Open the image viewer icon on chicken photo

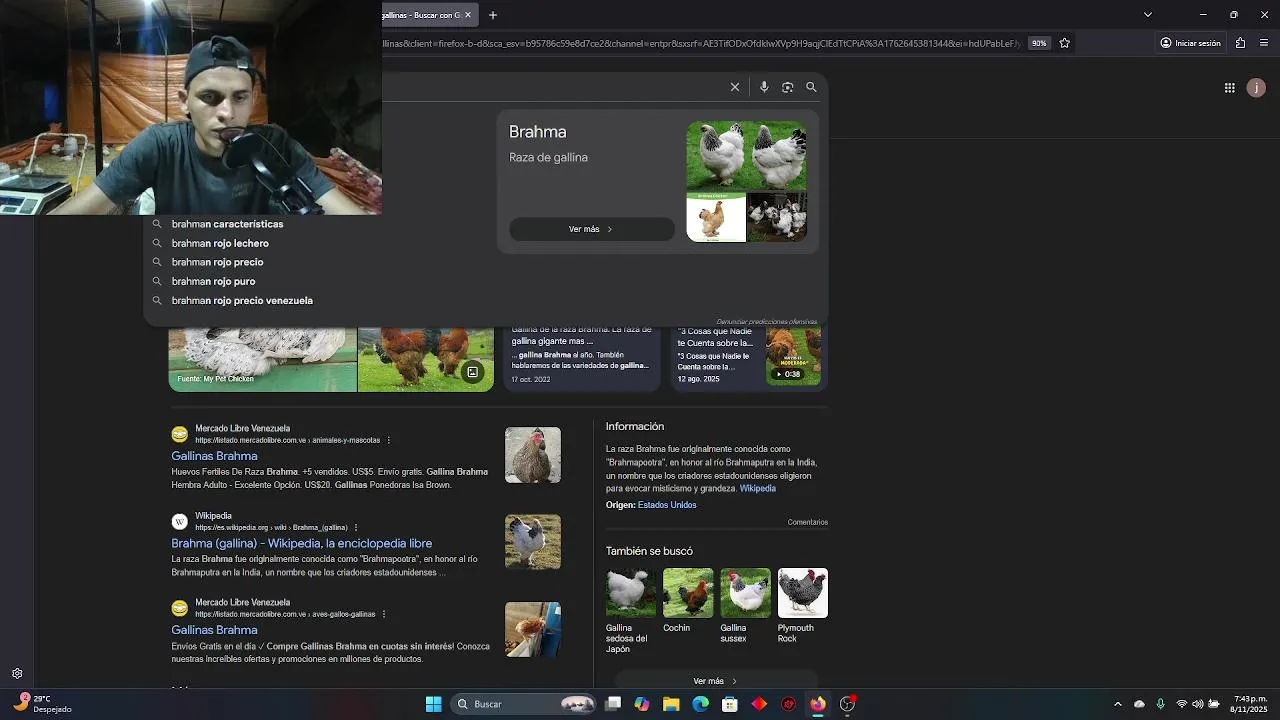[x=473, y=372]
